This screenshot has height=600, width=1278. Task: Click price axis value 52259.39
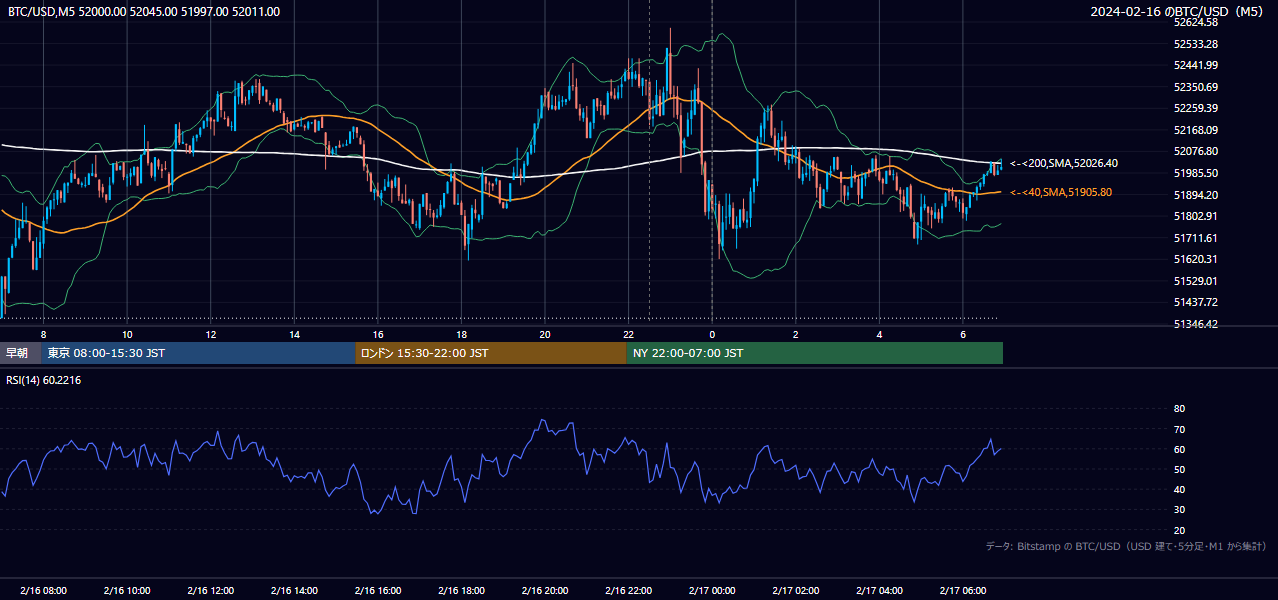coord(1196,108)
